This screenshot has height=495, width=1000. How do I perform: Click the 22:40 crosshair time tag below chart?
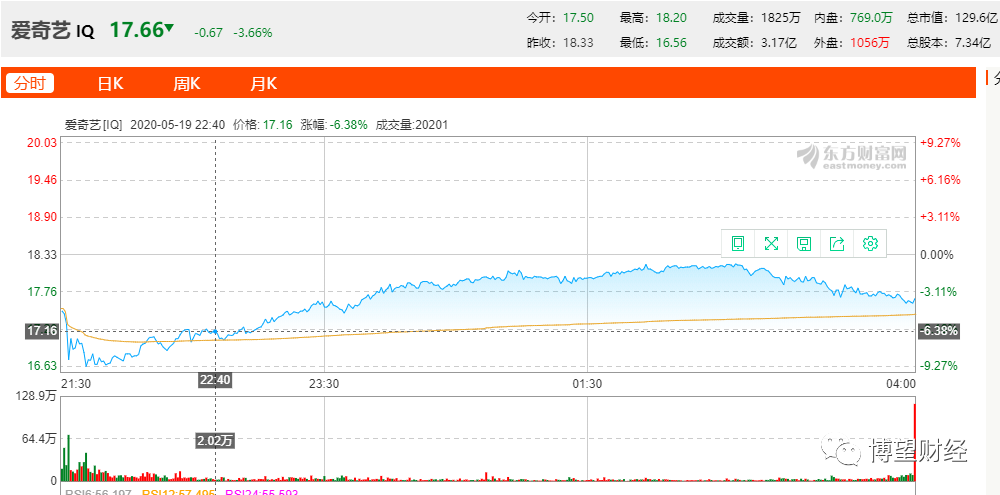point(216,381)
